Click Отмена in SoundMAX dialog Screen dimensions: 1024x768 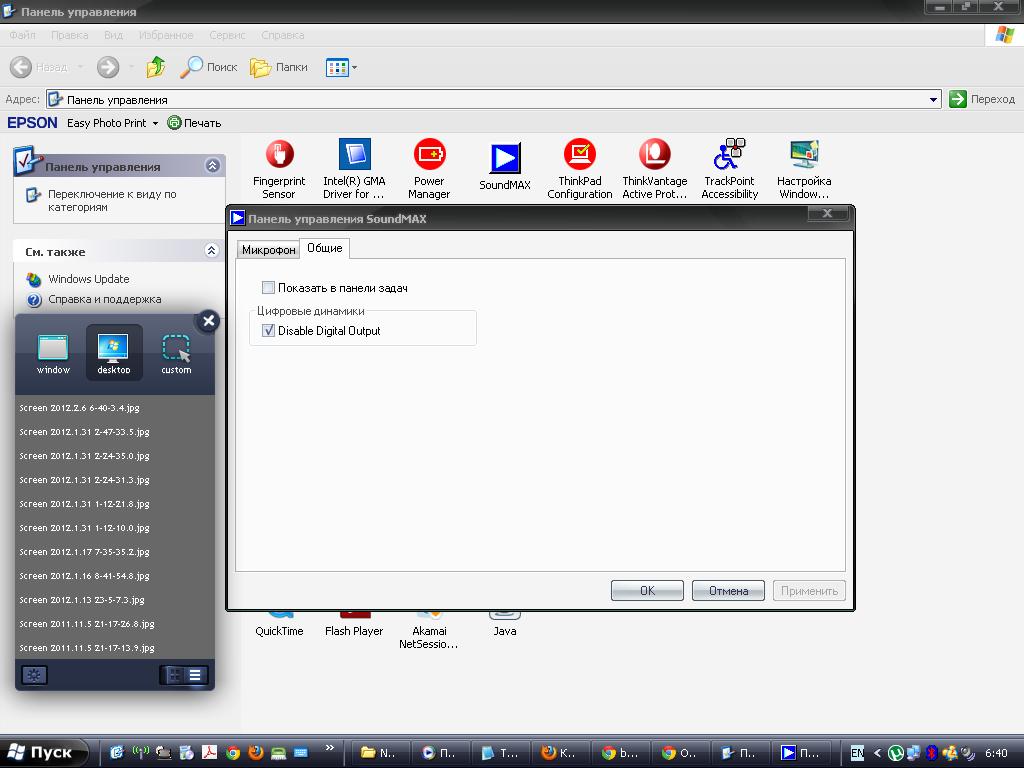728,590
